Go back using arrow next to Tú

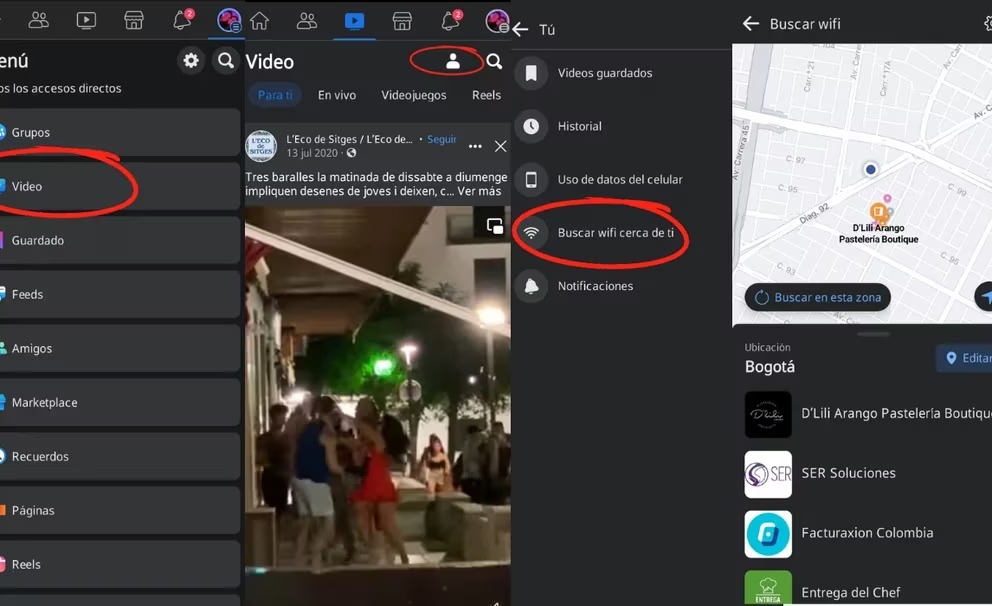521,30
